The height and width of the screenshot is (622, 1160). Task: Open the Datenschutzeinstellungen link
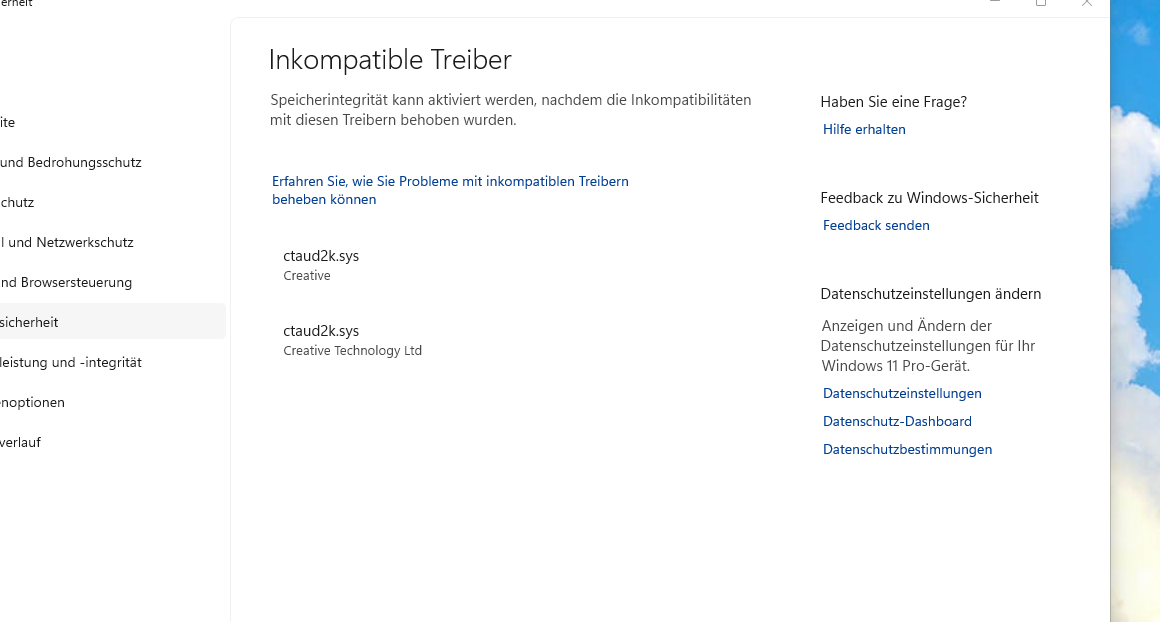point(902,393)
